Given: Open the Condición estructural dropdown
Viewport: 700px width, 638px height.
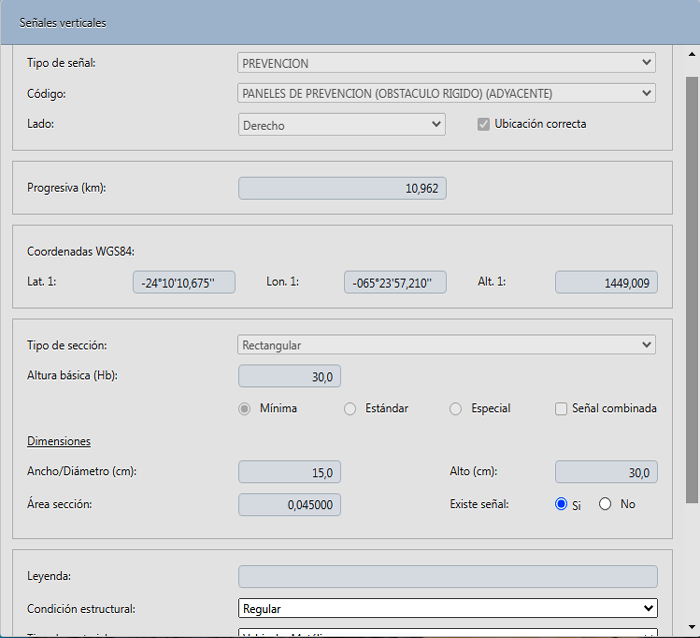Looking at the screenshot, I should [x=446, y=608].
